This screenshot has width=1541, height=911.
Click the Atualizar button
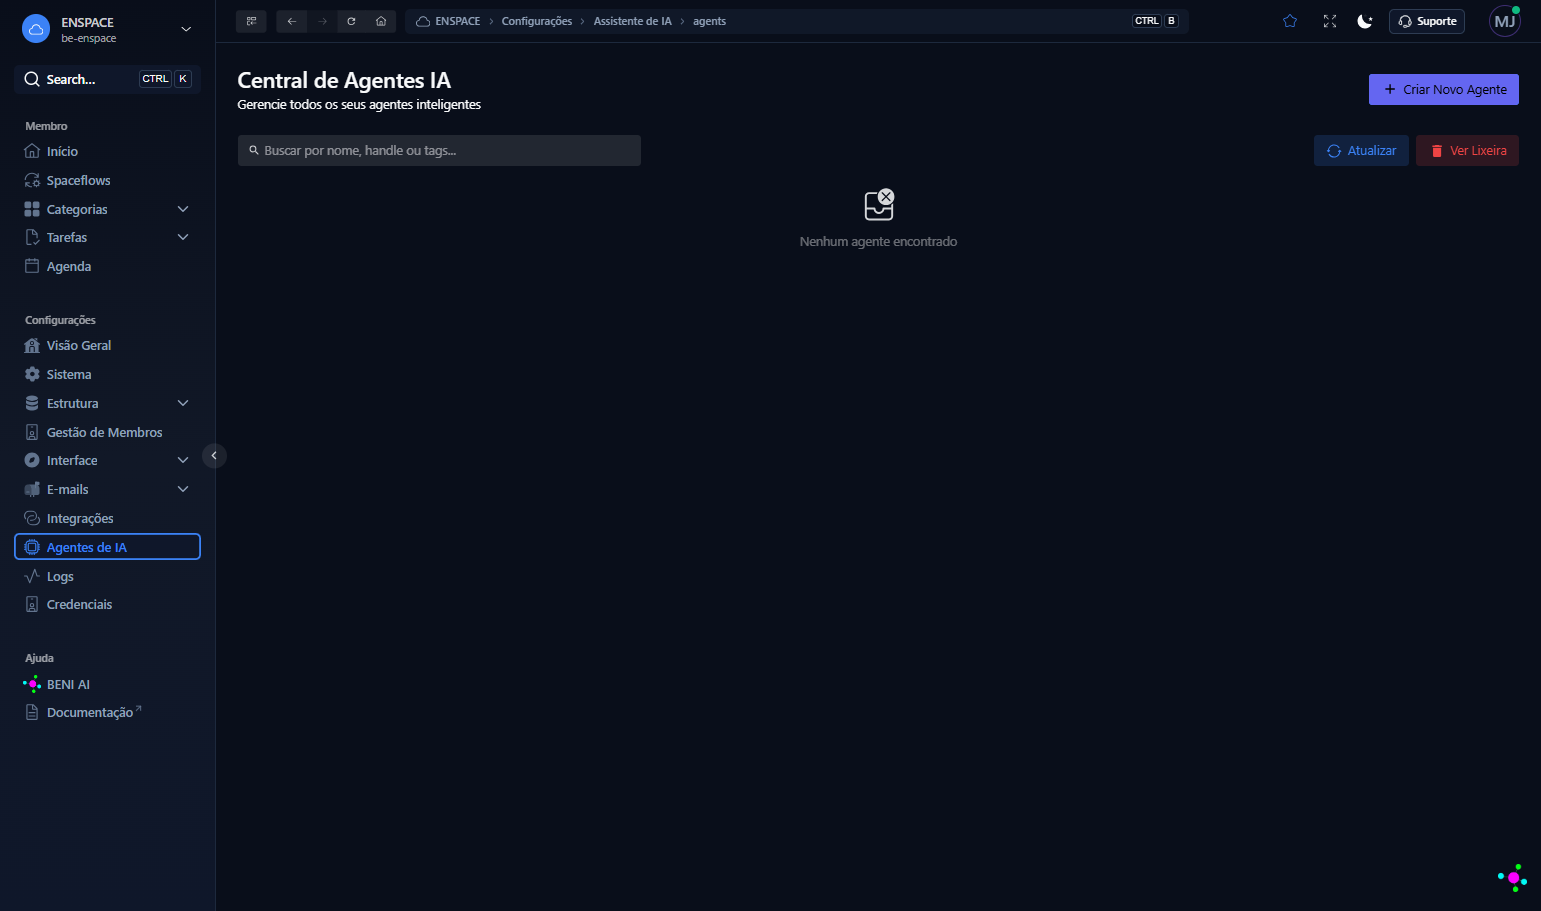(x=1361, y=151)
